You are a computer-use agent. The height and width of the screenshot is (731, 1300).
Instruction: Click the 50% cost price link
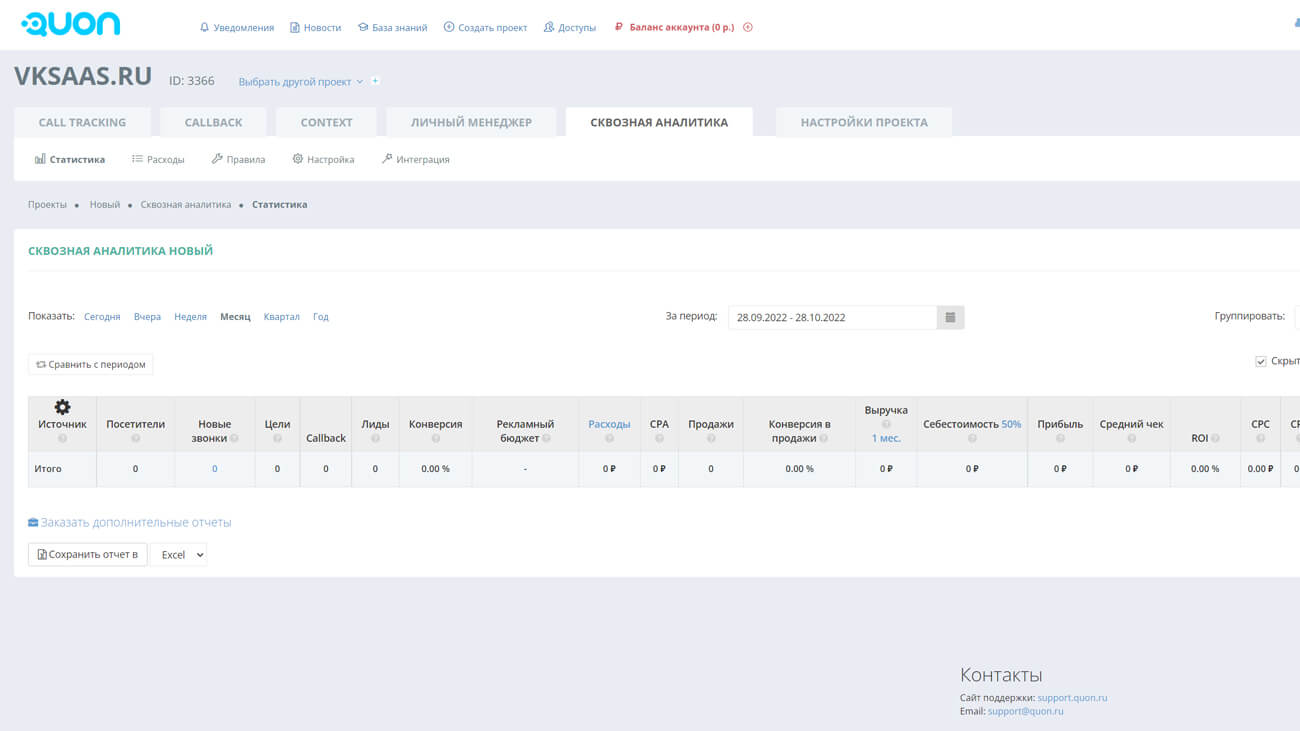[x=1011, y=424]
